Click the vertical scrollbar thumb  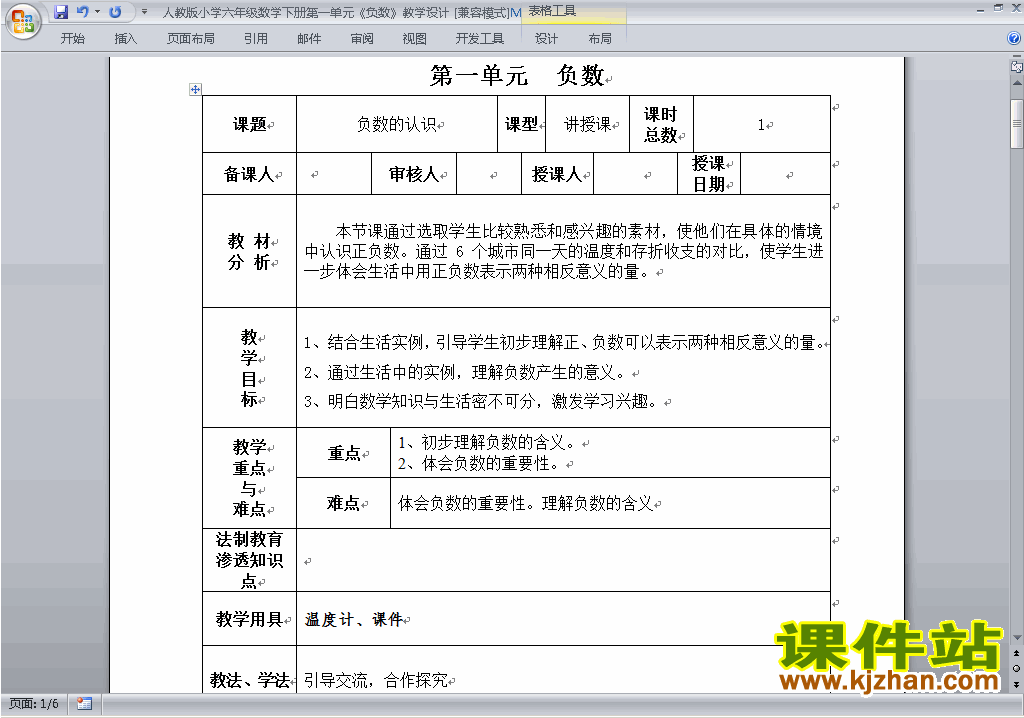click(x=1017, y=123)
